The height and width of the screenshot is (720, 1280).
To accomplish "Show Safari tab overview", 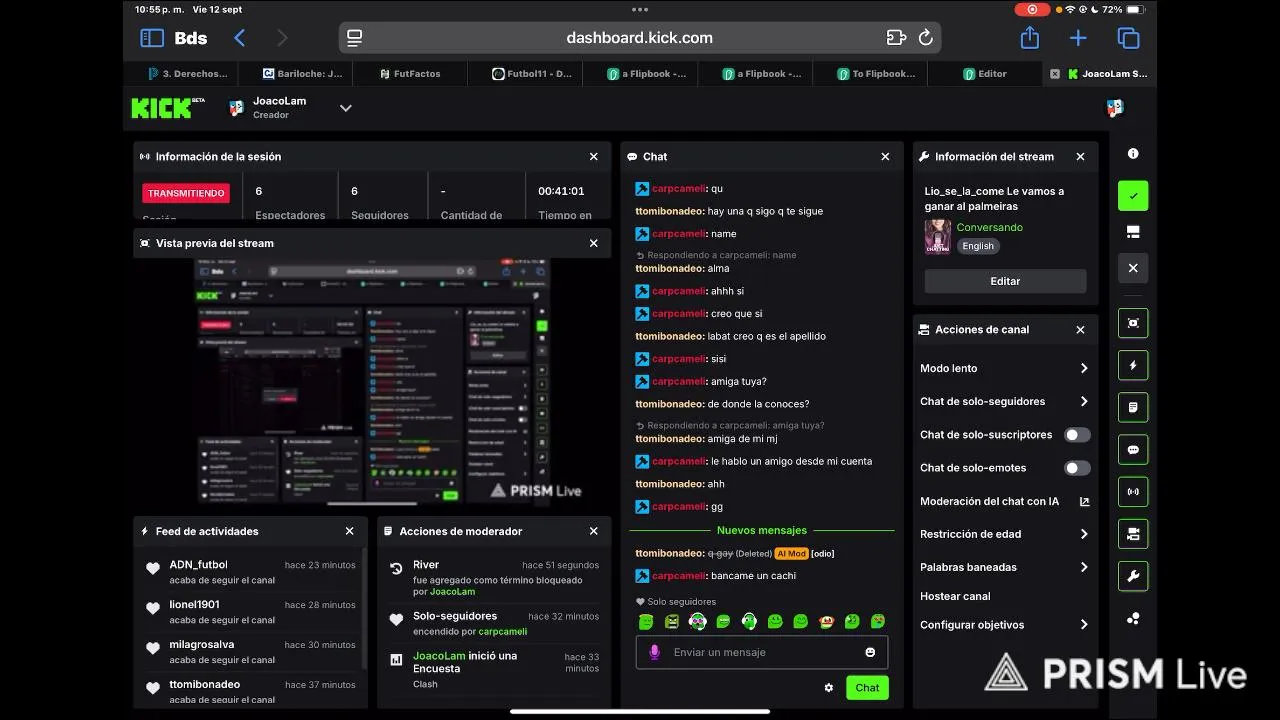I will pyautogui.click(x=1128, y=38).
